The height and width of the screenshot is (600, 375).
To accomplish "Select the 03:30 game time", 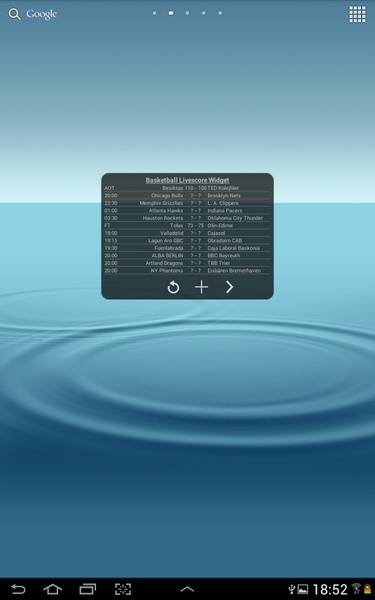I will (111, 218).
